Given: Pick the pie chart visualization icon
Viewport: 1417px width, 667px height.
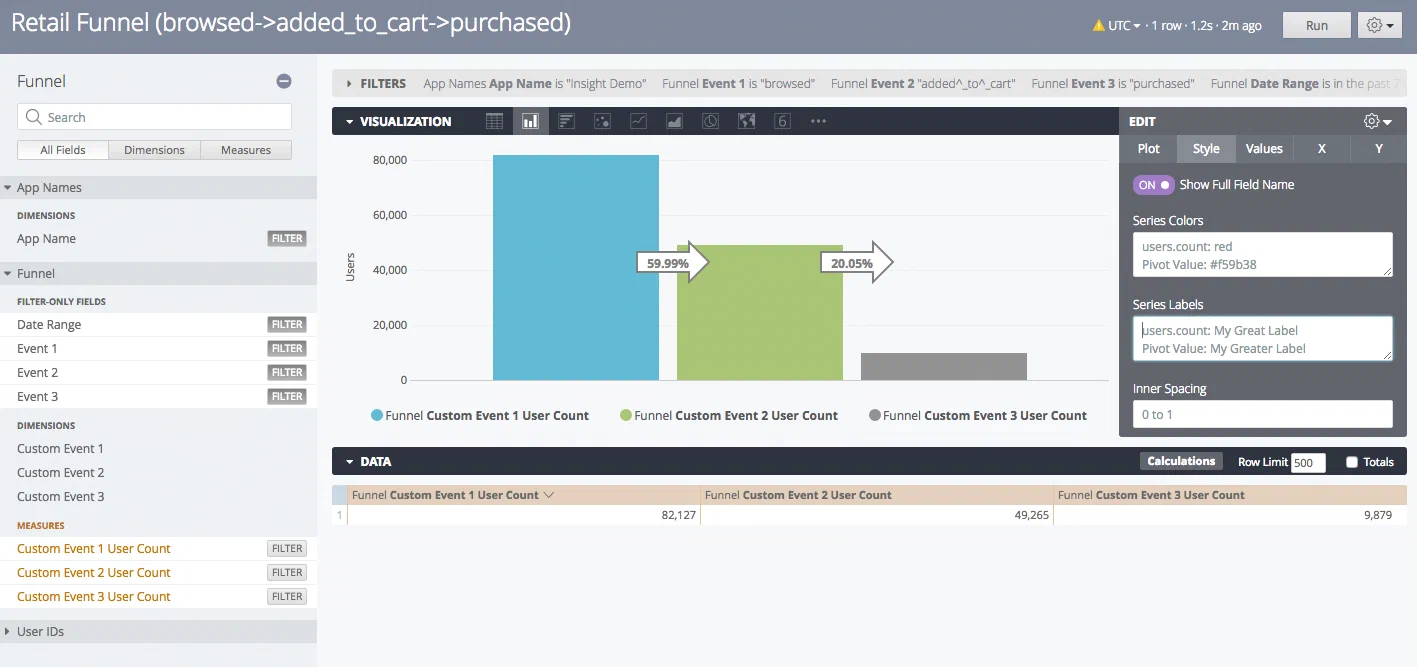Looking at the screenshot, I should pos(710,121).
